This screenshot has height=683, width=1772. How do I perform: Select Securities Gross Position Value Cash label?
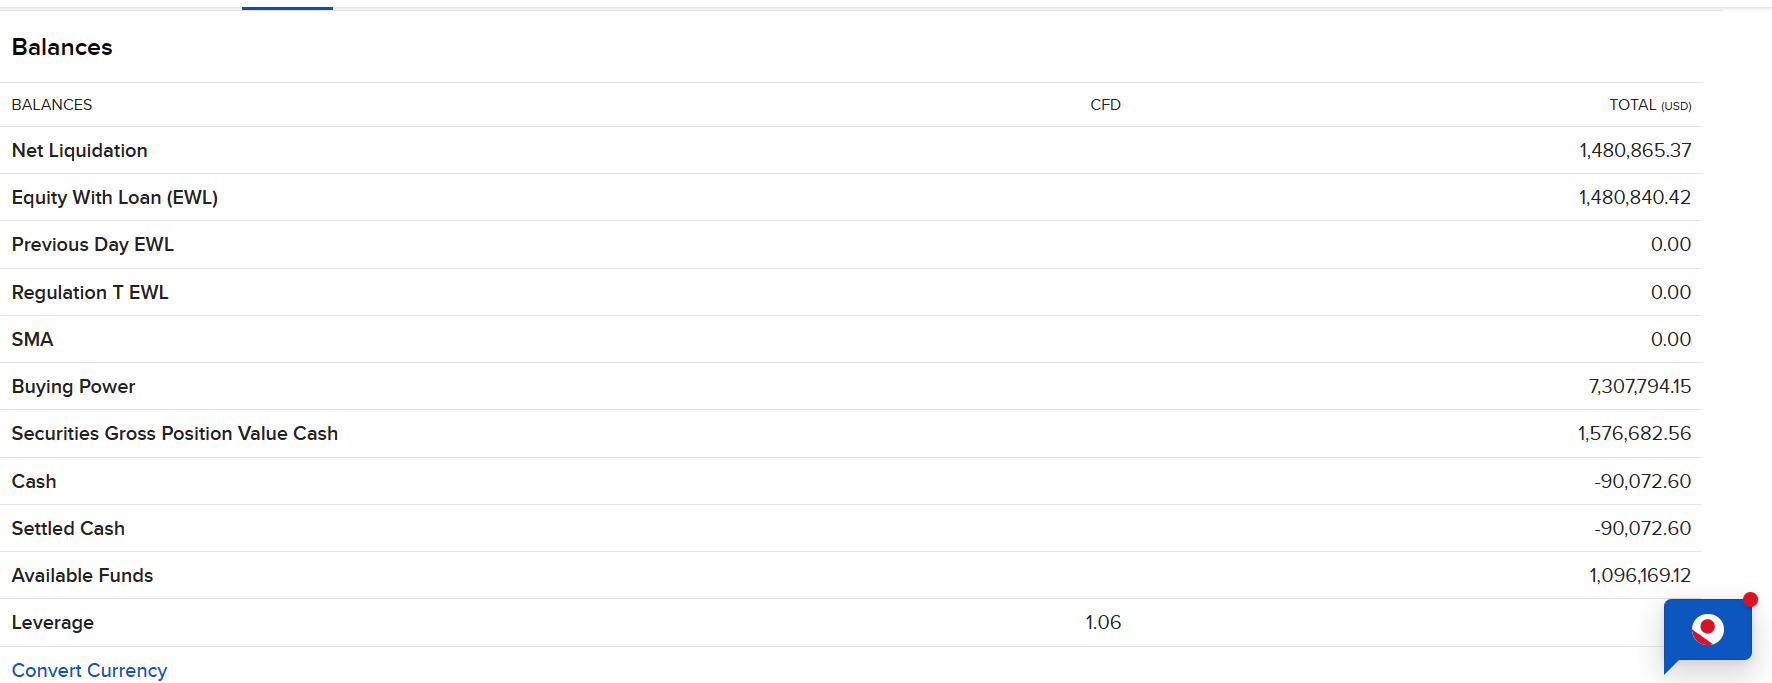click(175, 434)
